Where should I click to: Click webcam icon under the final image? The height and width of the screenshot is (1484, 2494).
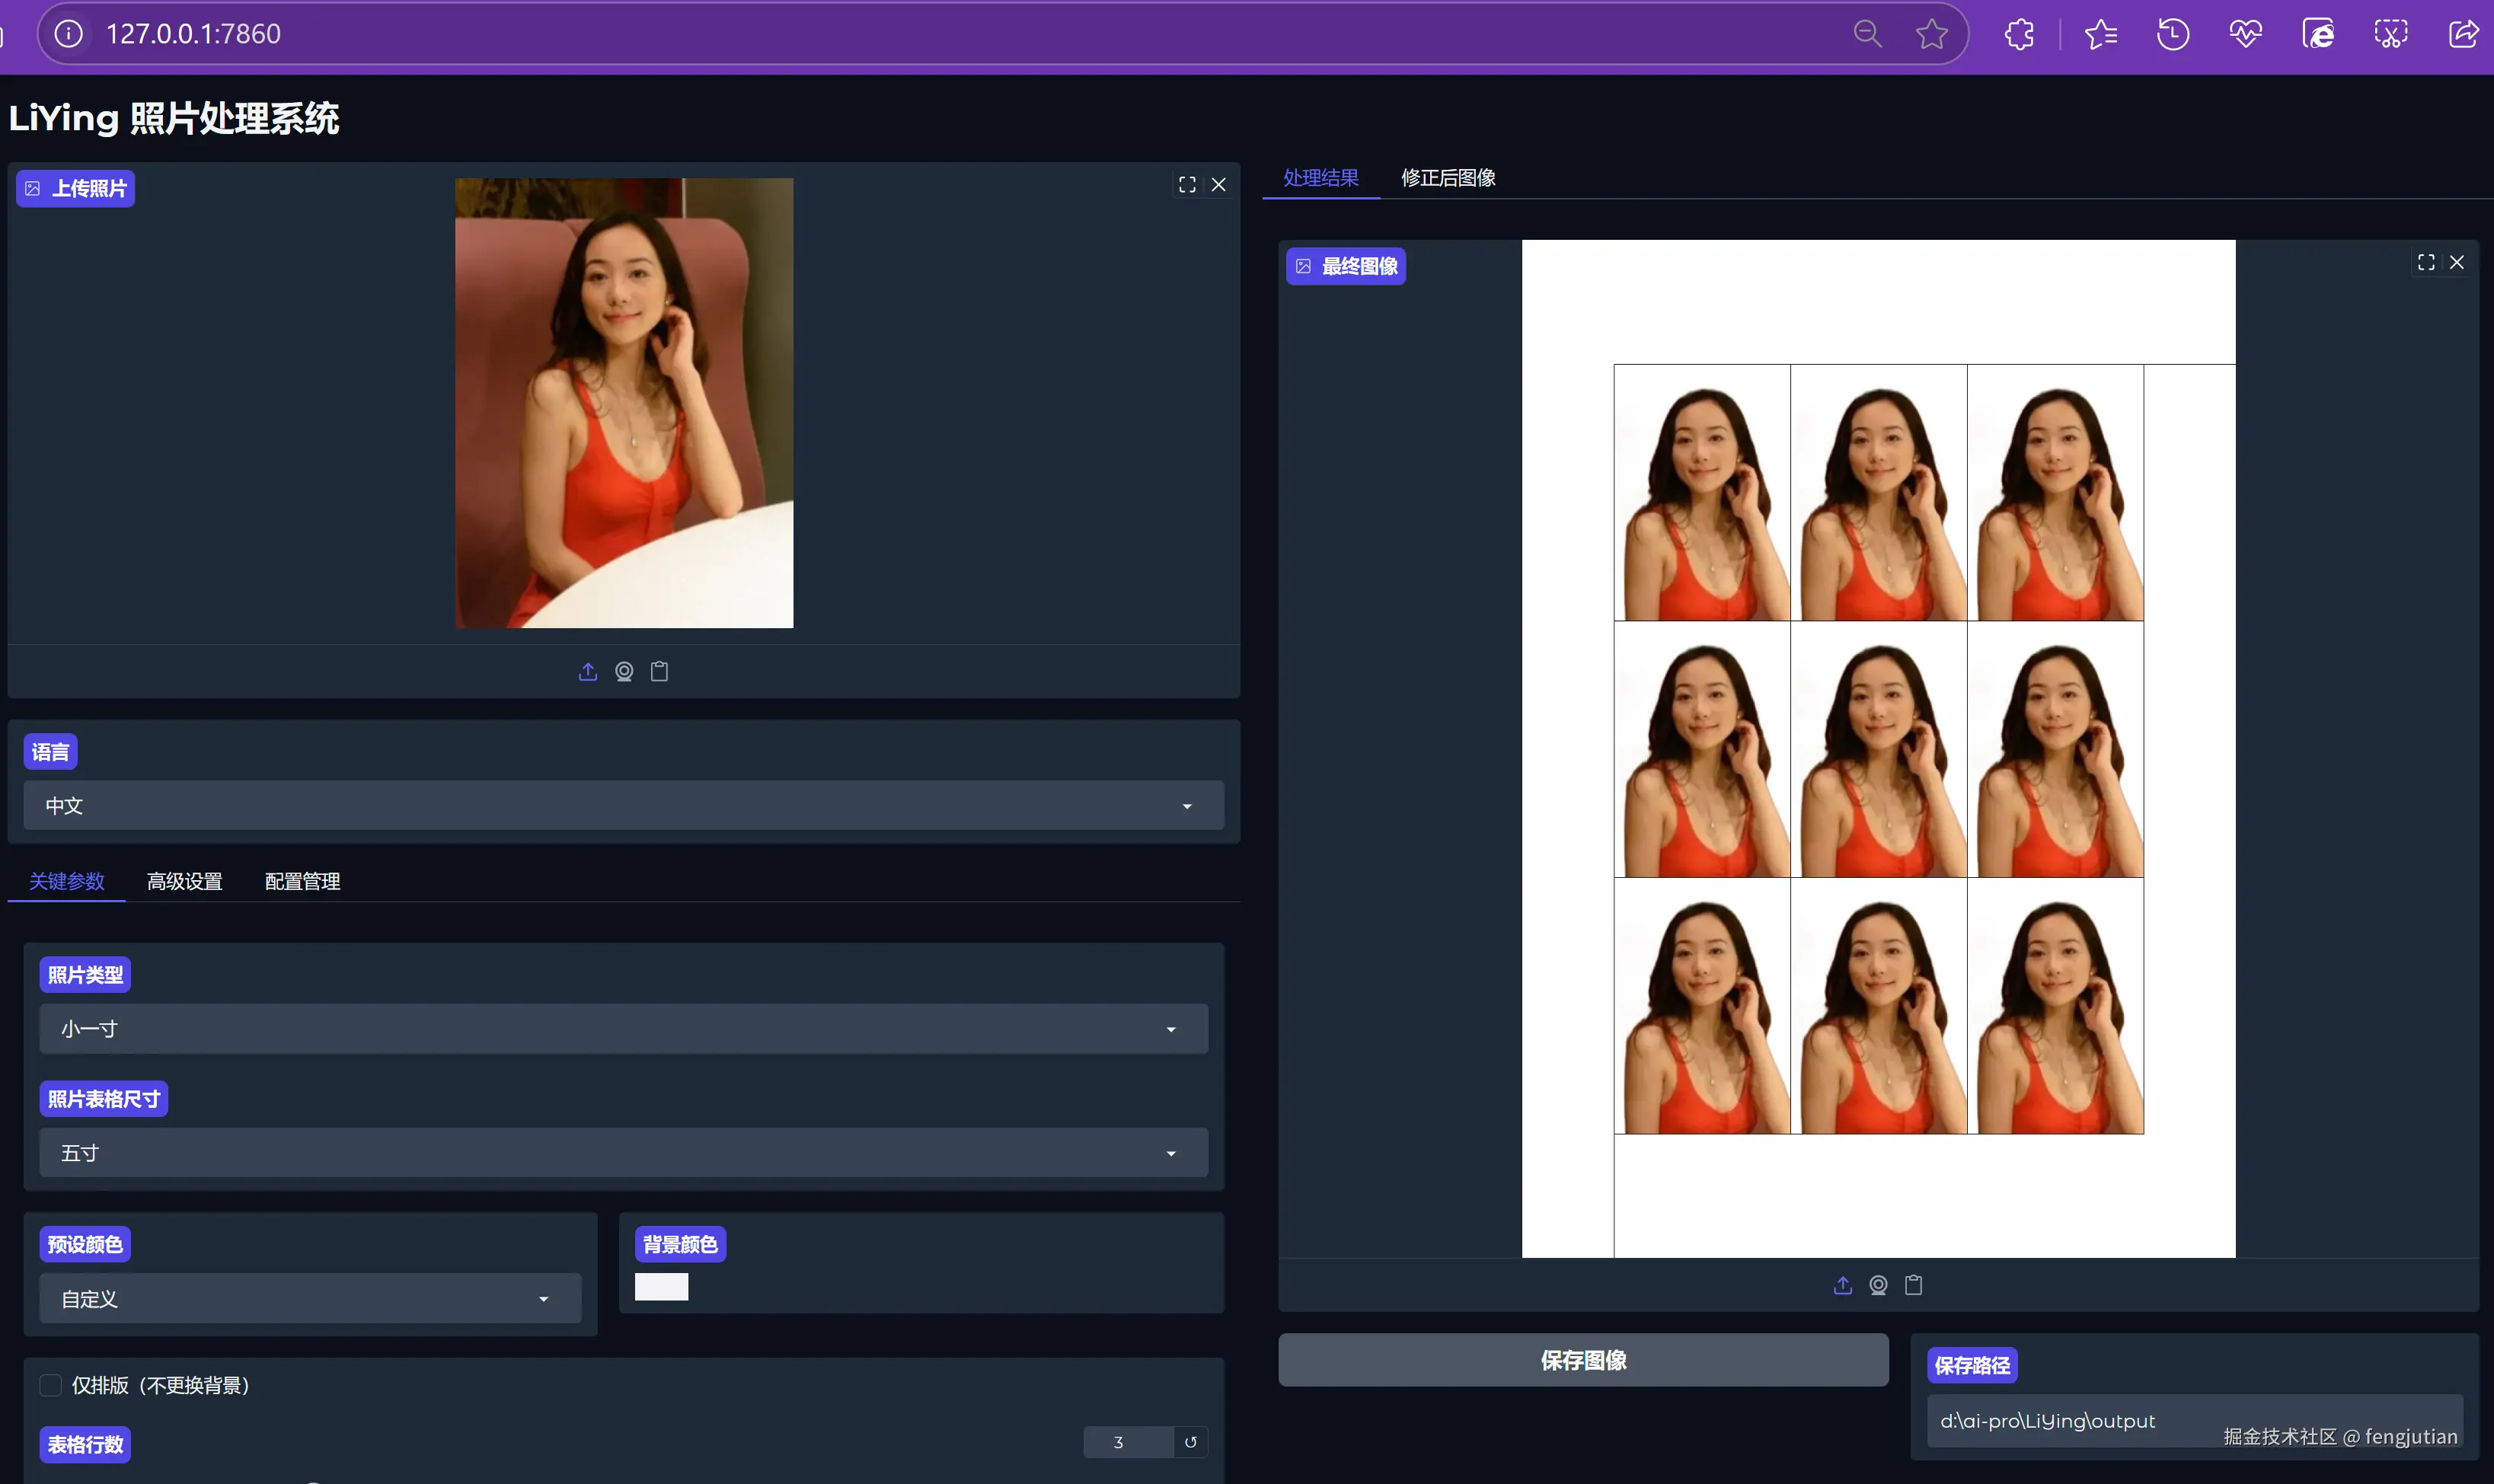[1878, 1286]
